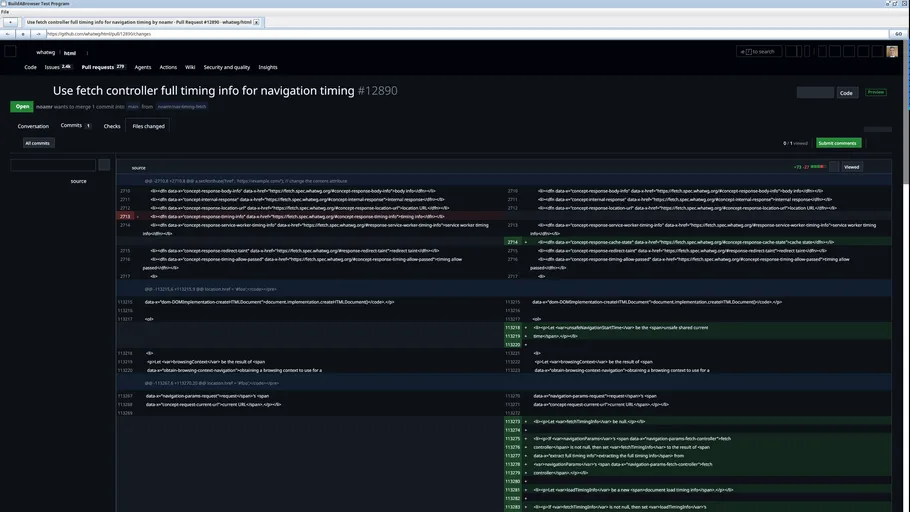This screenshot has height=512, width=910.
Task: Open the noamr/nav-timing-fetch branch link
Action: 182,107
